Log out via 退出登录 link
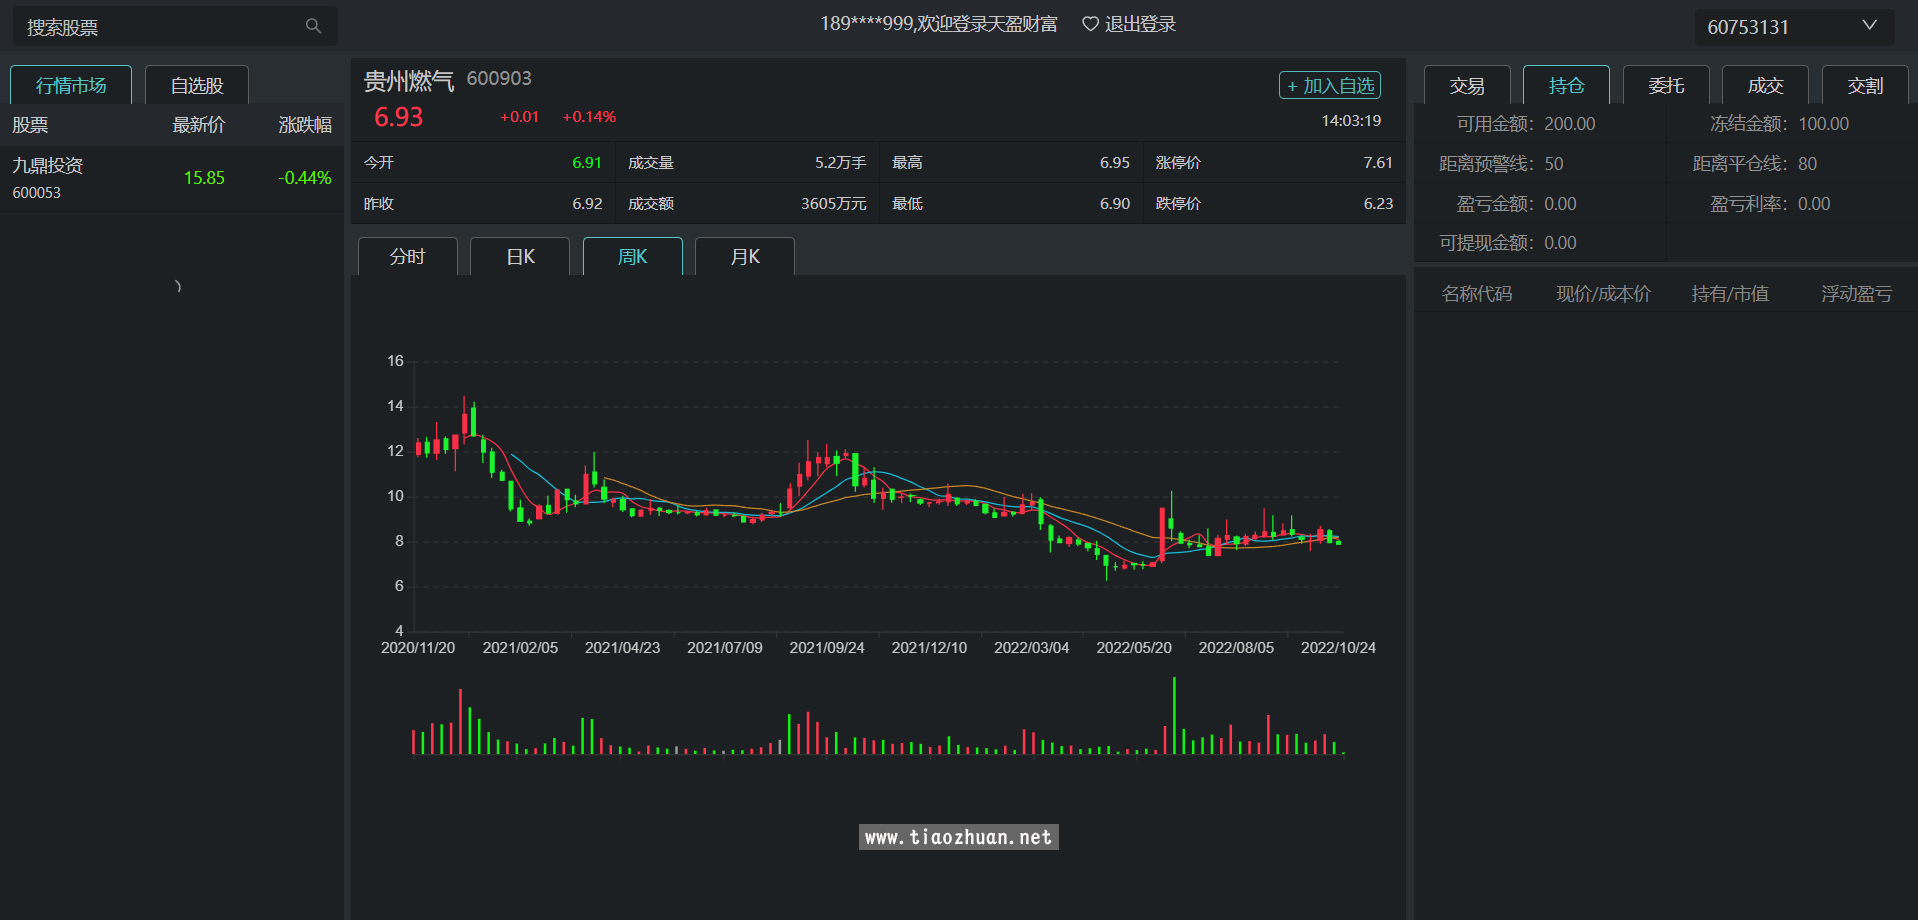1918x920 pixels. pos(1140,24)
